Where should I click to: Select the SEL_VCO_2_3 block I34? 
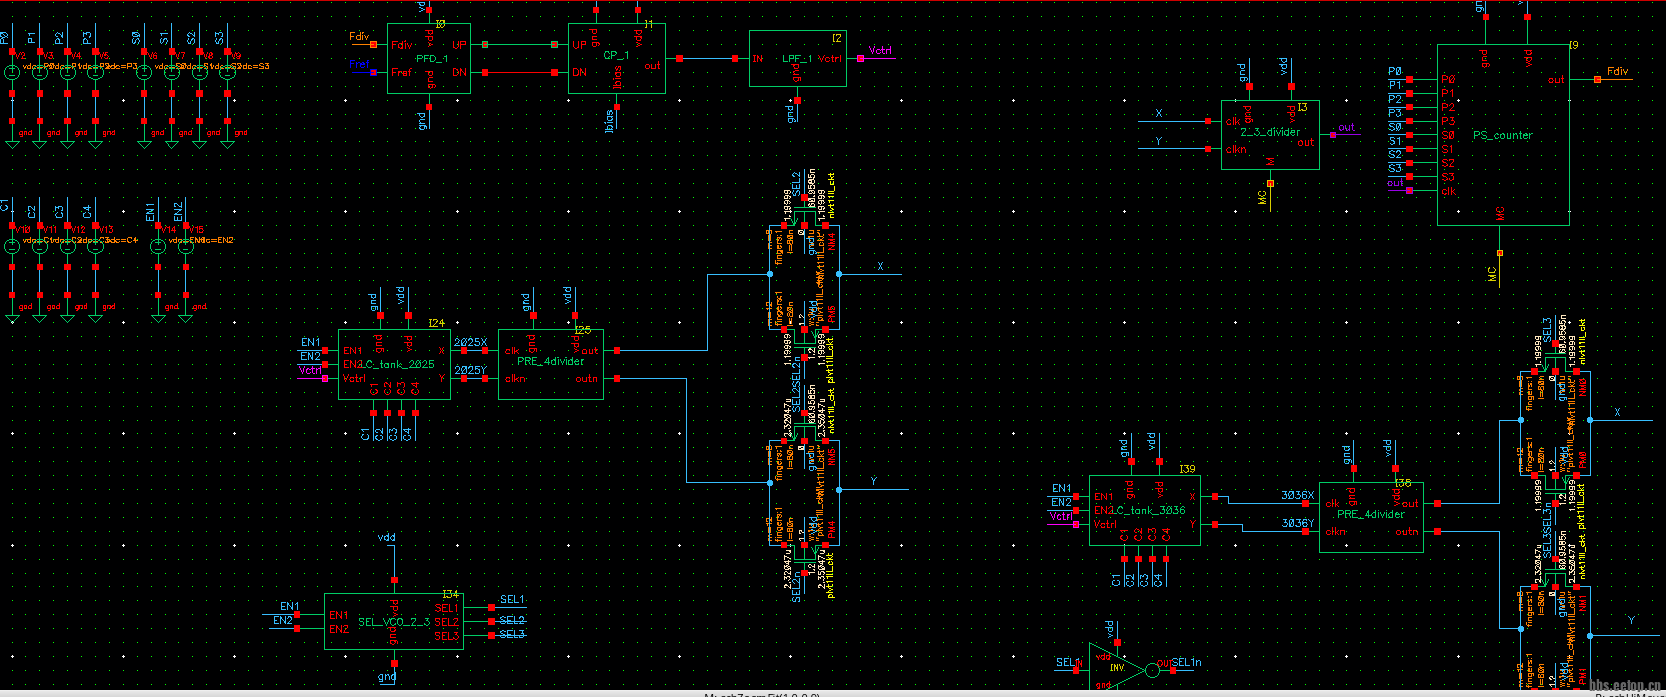[394, 622]
